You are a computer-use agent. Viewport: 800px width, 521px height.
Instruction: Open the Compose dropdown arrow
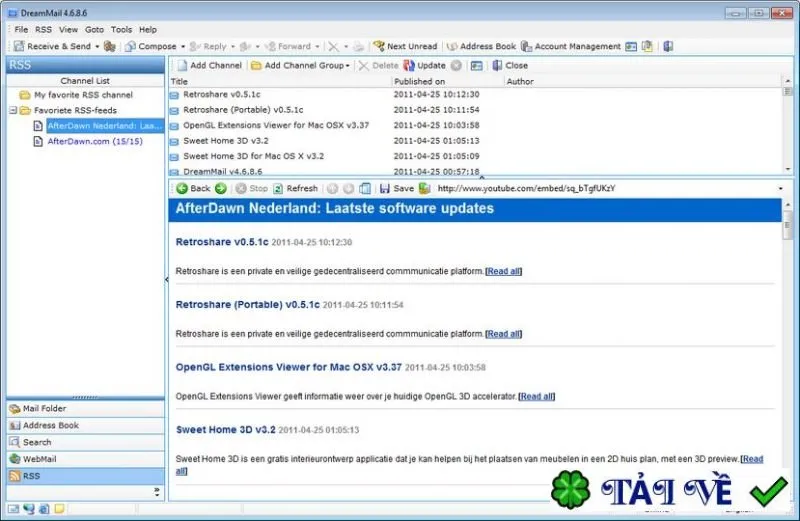[x=183, y=46]
